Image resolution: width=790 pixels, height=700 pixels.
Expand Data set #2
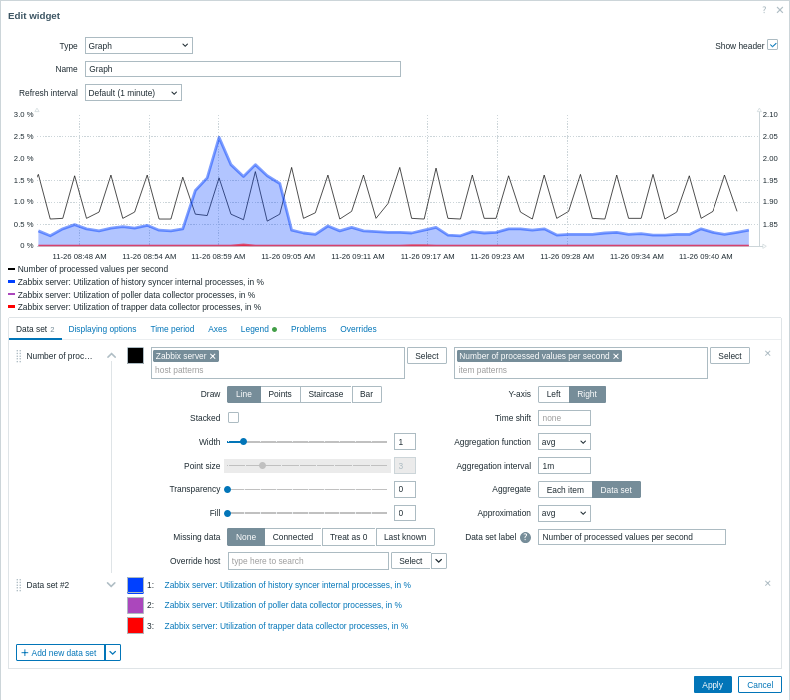(x=111, y=585)
